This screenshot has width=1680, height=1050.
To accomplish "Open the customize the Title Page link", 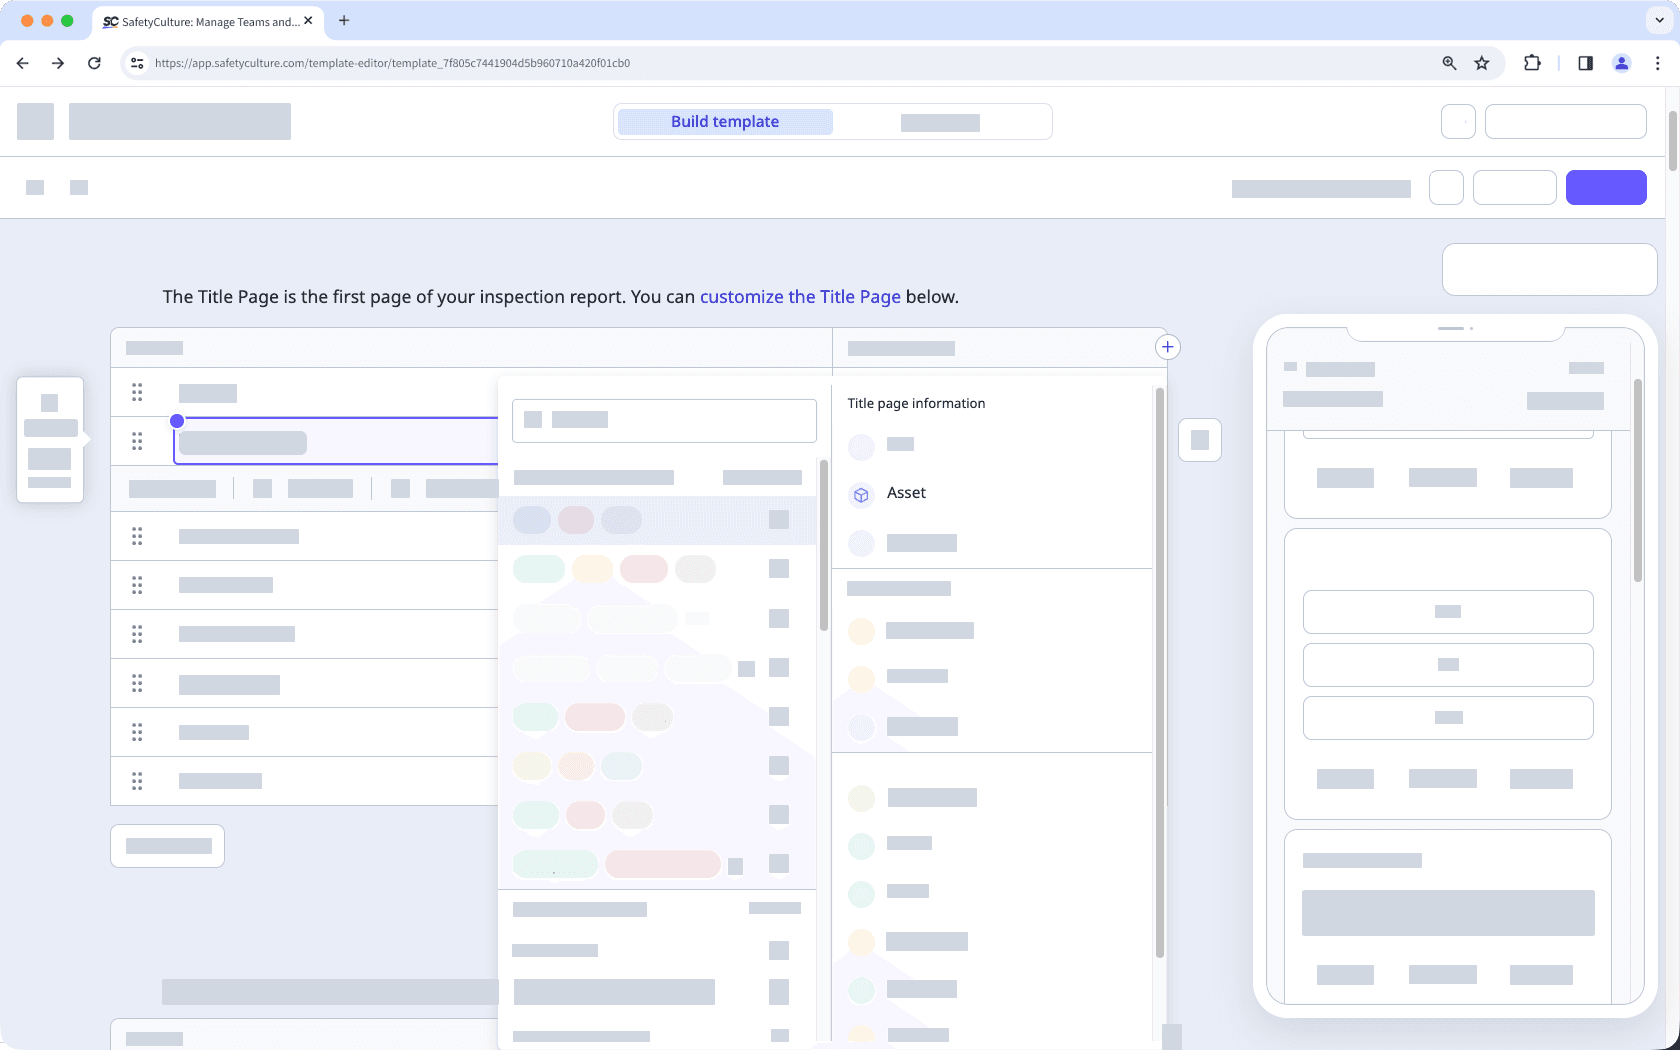I will pos(799,296).
